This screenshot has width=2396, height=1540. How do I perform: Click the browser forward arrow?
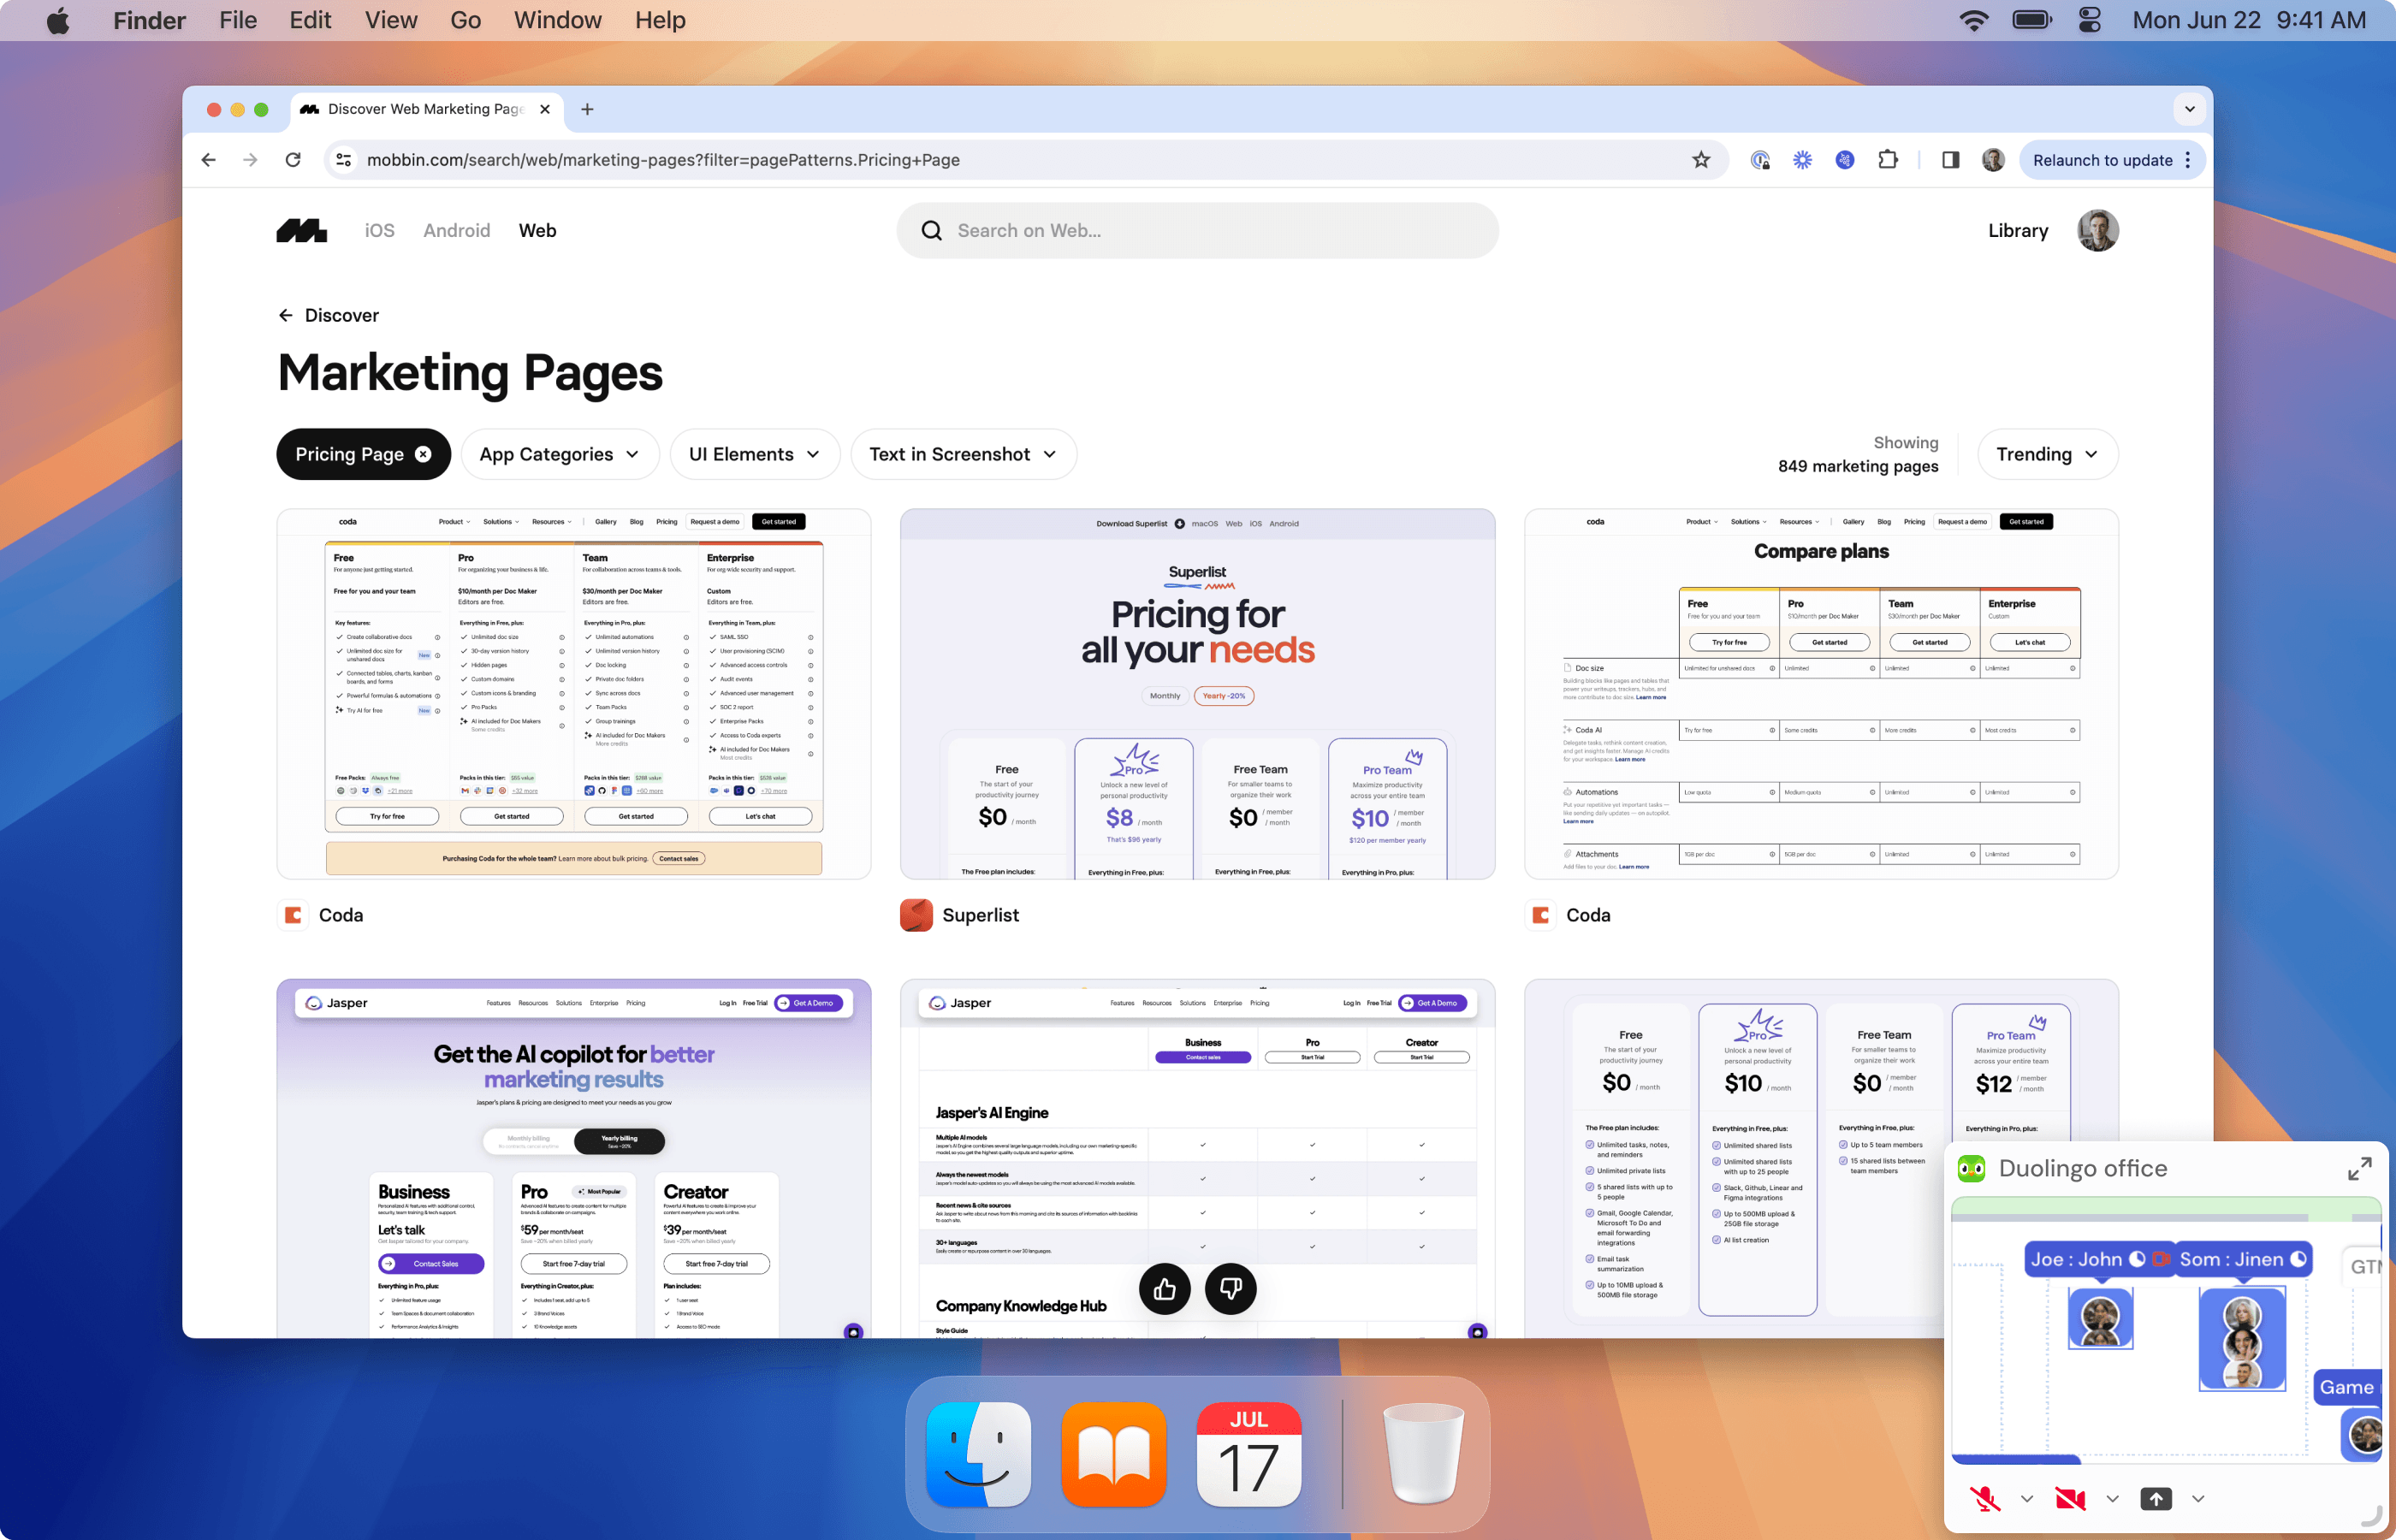pos(250,160)
